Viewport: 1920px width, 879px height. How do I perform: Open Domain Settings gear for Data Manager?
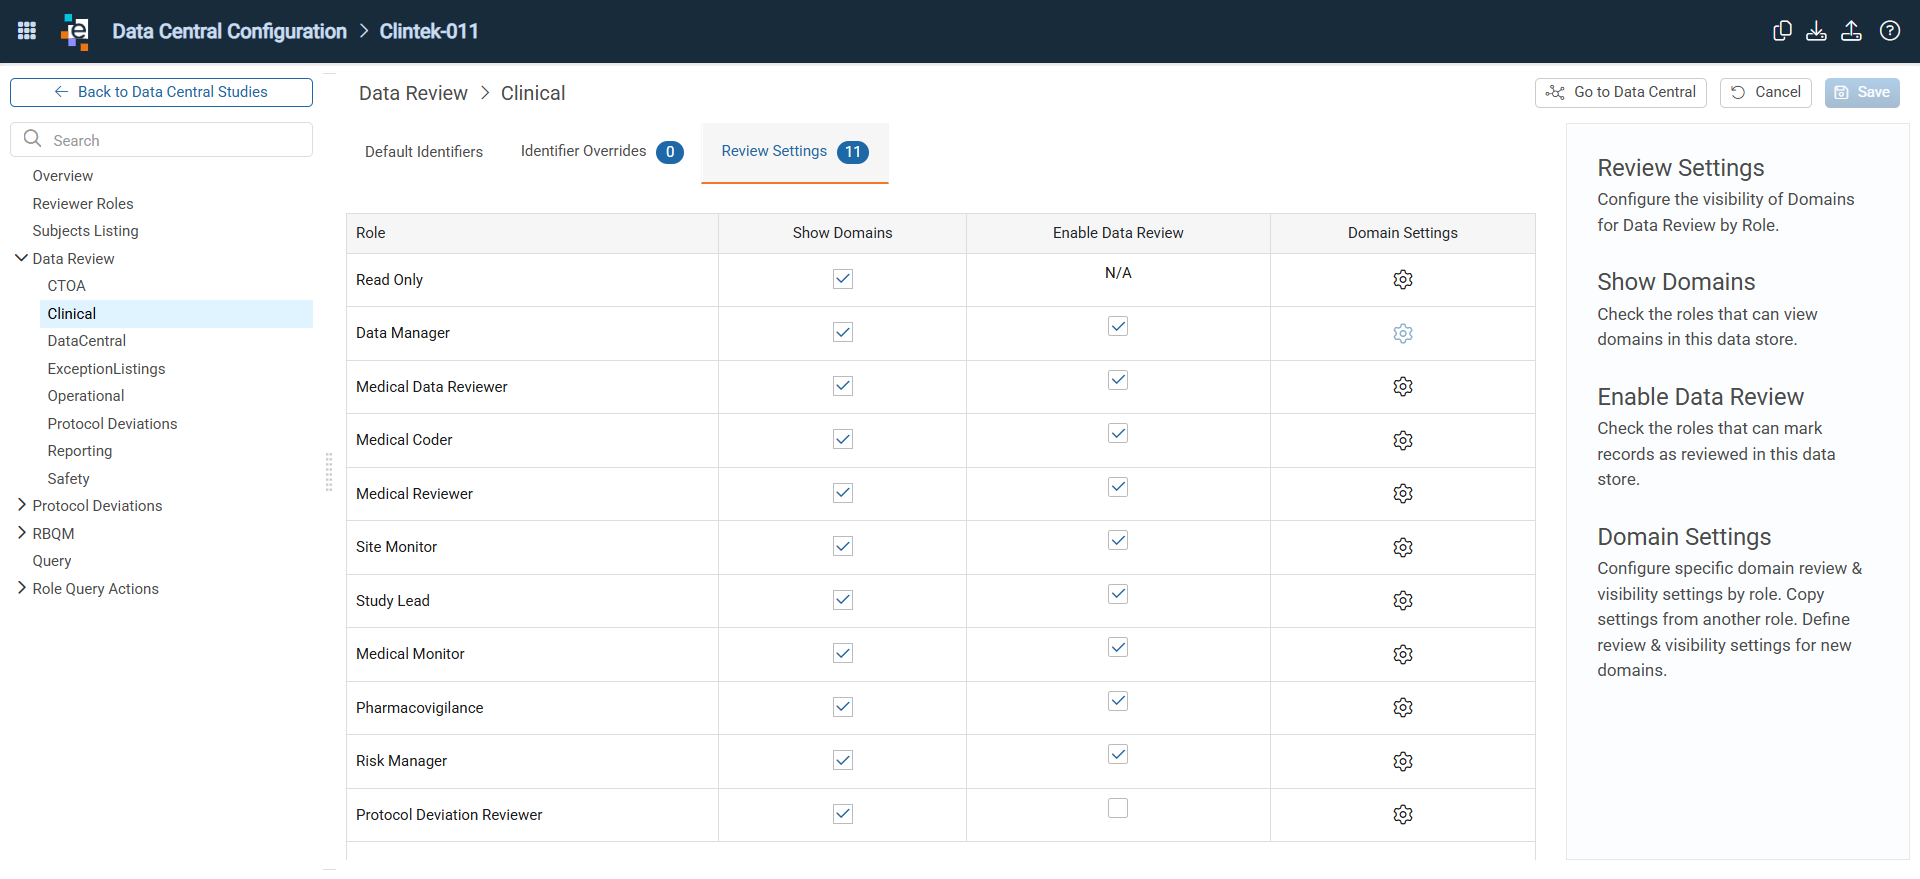[1403, 333]
